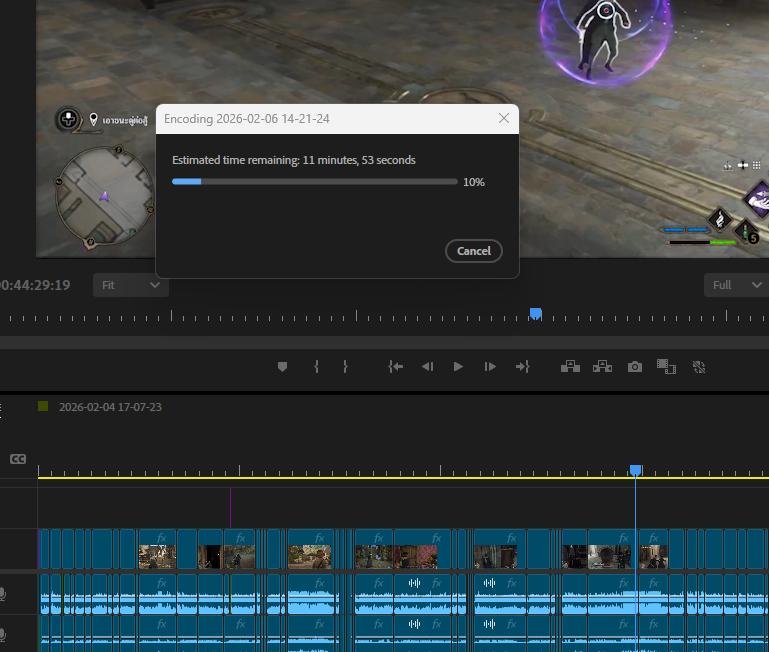769x652 pixels.
Task: Click the encoding progress bar at 10%
Action: point(314,182)
